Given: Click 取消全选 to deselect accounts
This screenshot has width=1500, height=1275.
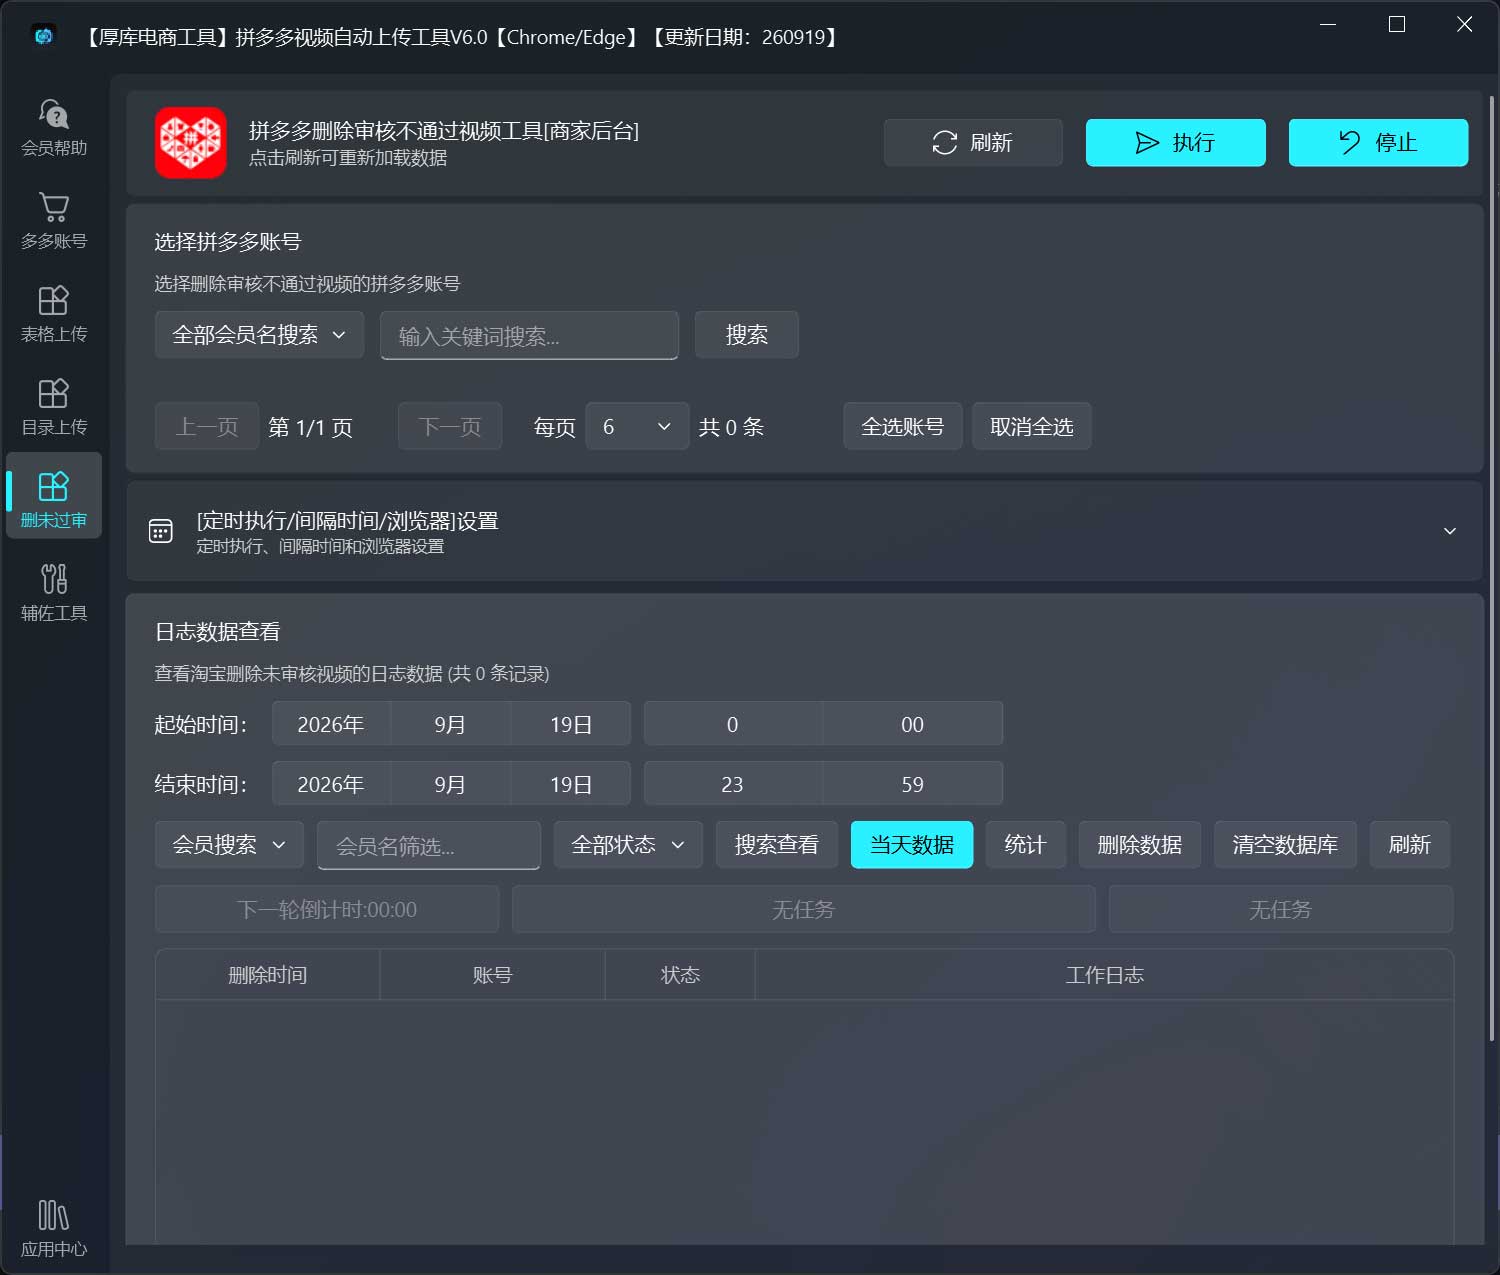Looking at the screenshot, I should click(x=1032, y=427).
